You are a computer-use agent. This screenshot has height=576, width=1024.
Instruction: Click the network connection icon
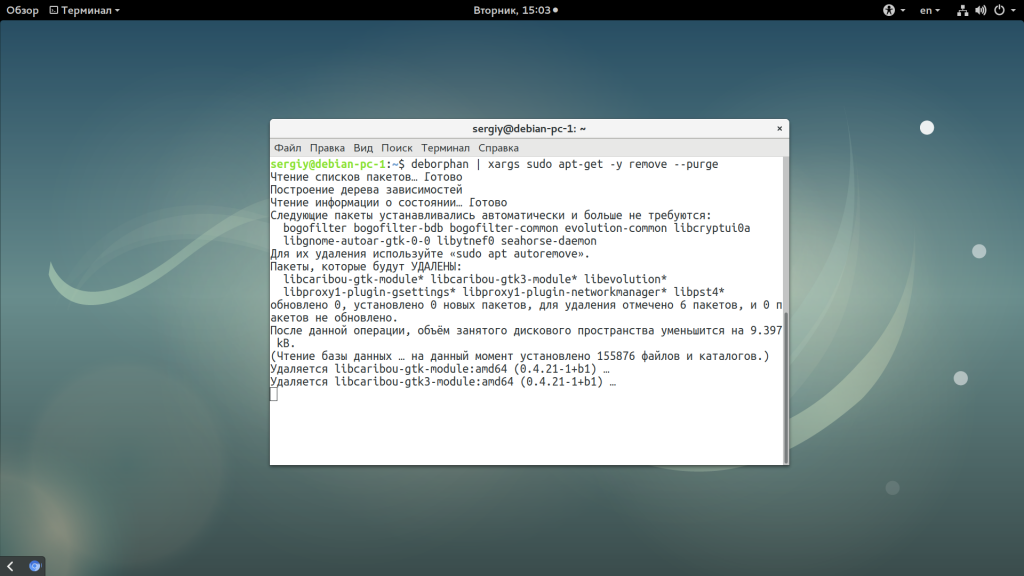pyautogui.click(x=963, y=10)
